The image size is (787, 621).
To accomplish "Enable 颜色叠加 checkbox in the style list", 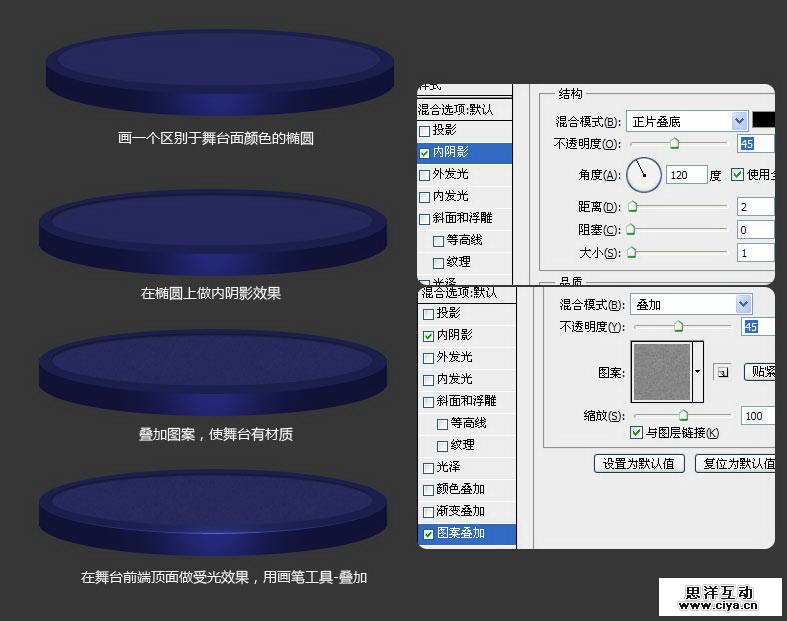I will (x=428, y=490).
